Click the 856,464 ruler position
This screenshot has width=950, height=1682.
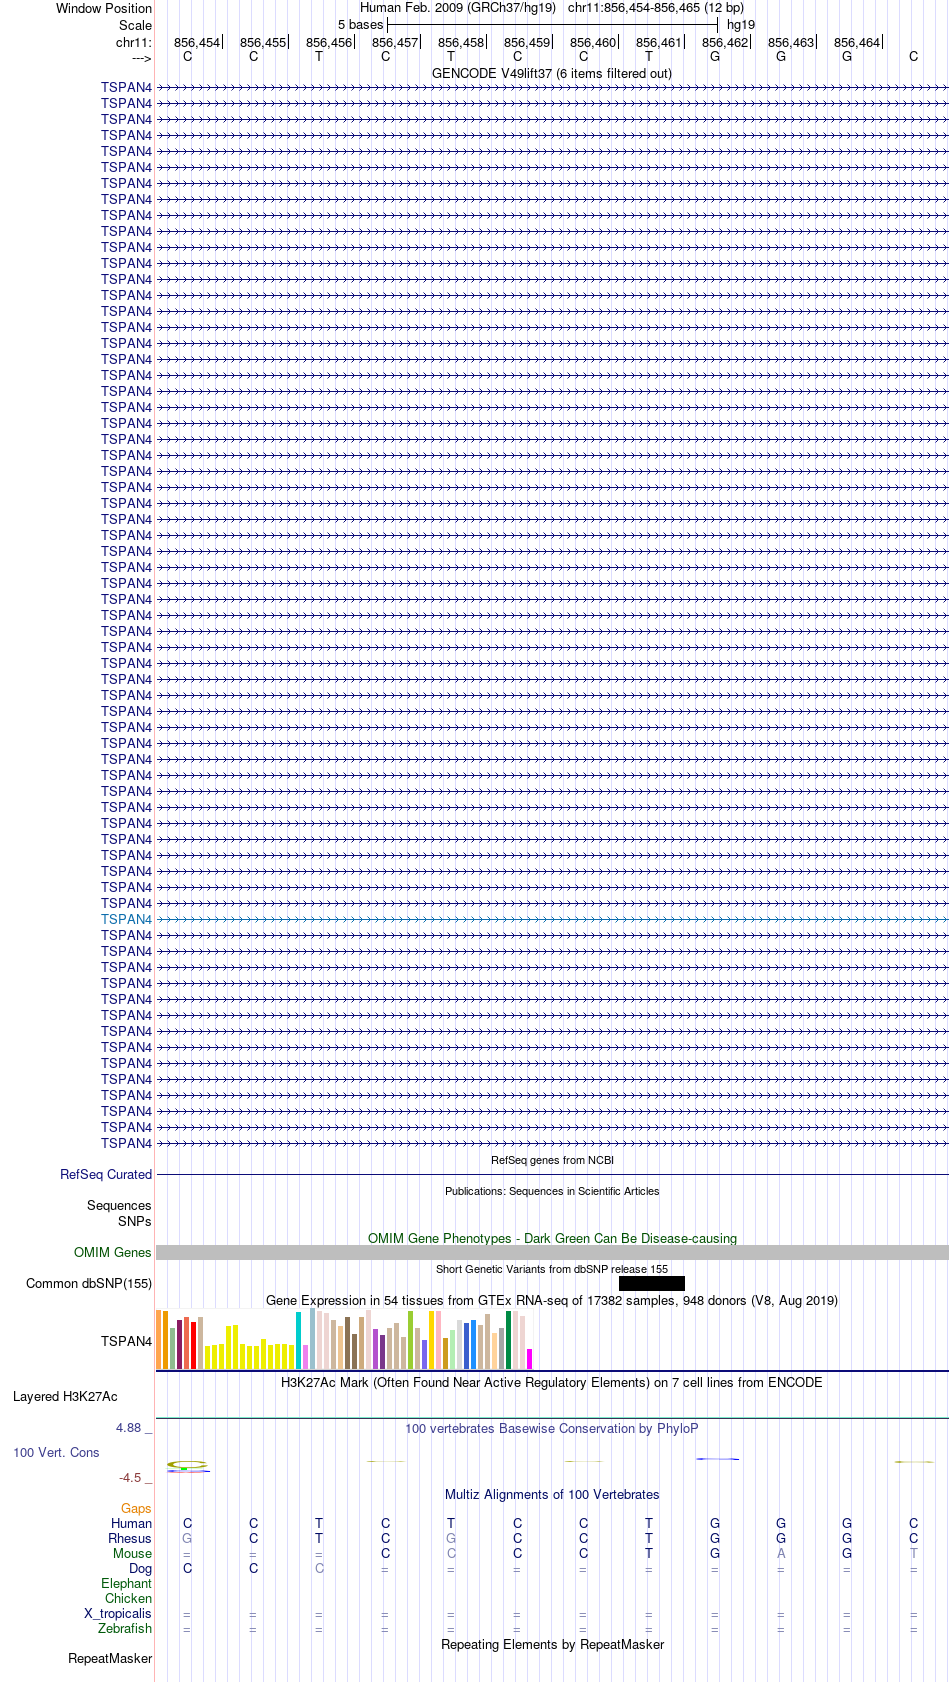coord(857,43)
